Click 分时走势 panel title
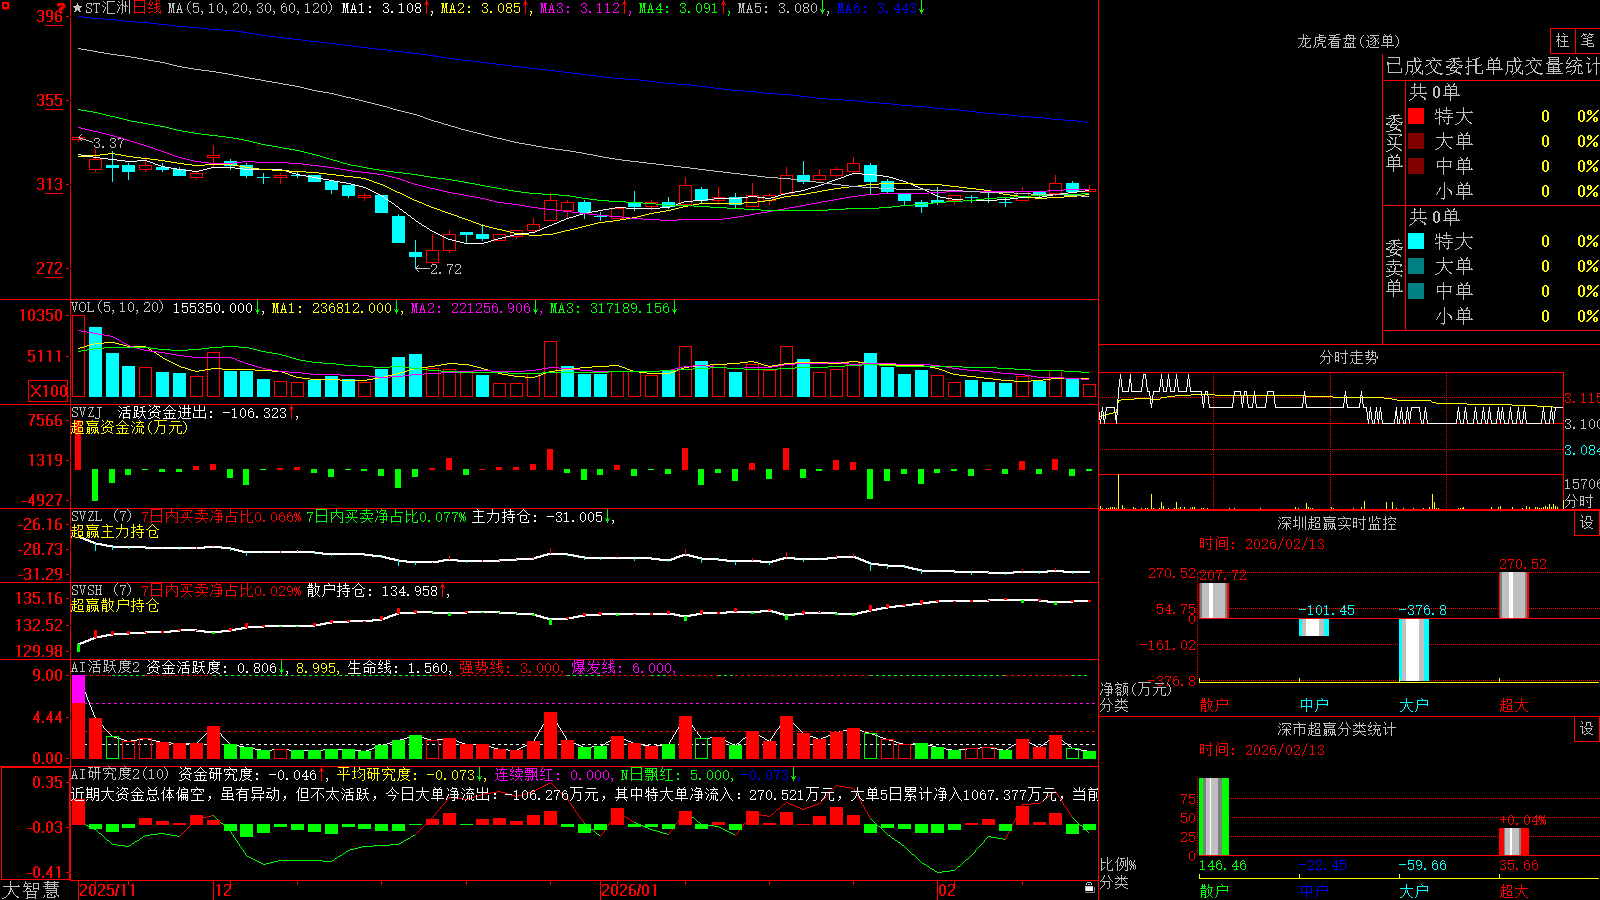Viewport: 1600px width, 900px height. (1348, 357)
